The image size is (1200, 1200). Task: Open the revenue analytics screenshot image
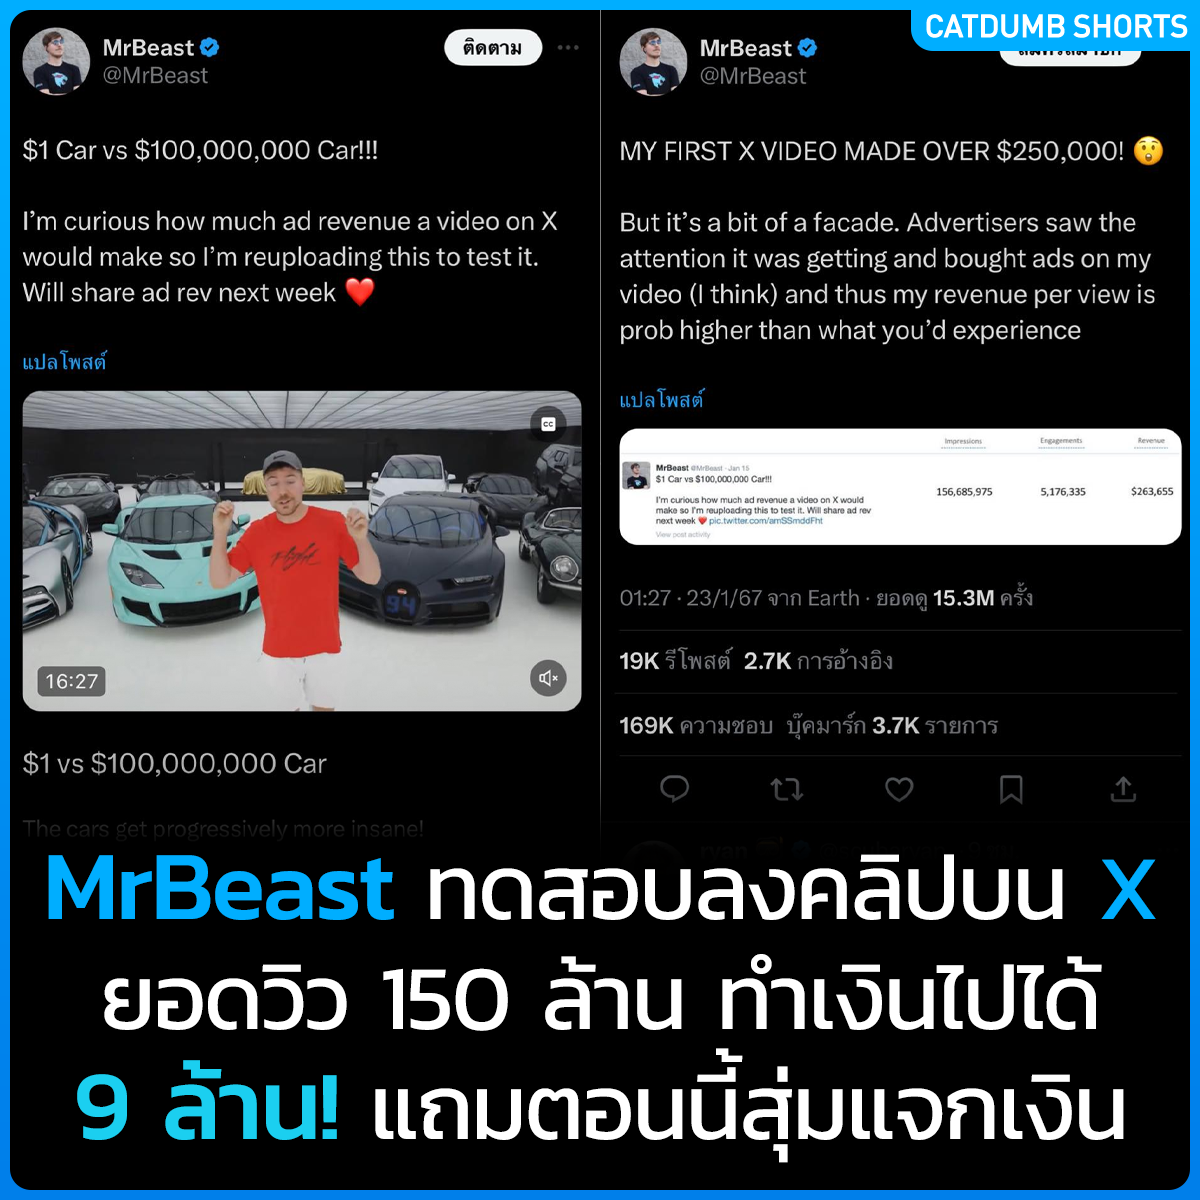(x=900, y=487)
